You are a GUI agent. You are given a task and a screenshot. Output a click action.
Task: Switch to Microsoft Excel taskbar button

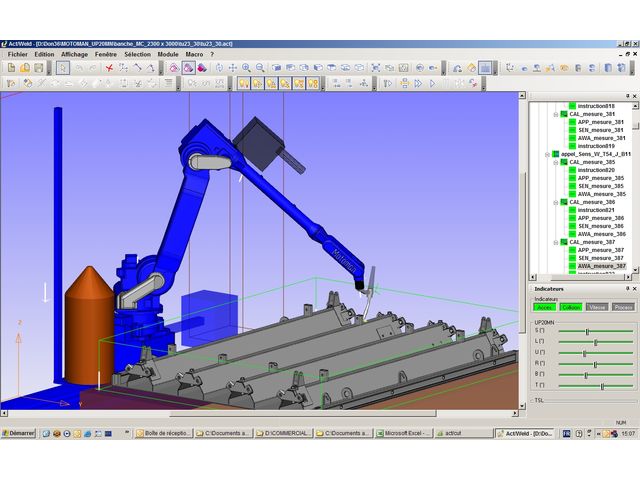pos(405,433)
